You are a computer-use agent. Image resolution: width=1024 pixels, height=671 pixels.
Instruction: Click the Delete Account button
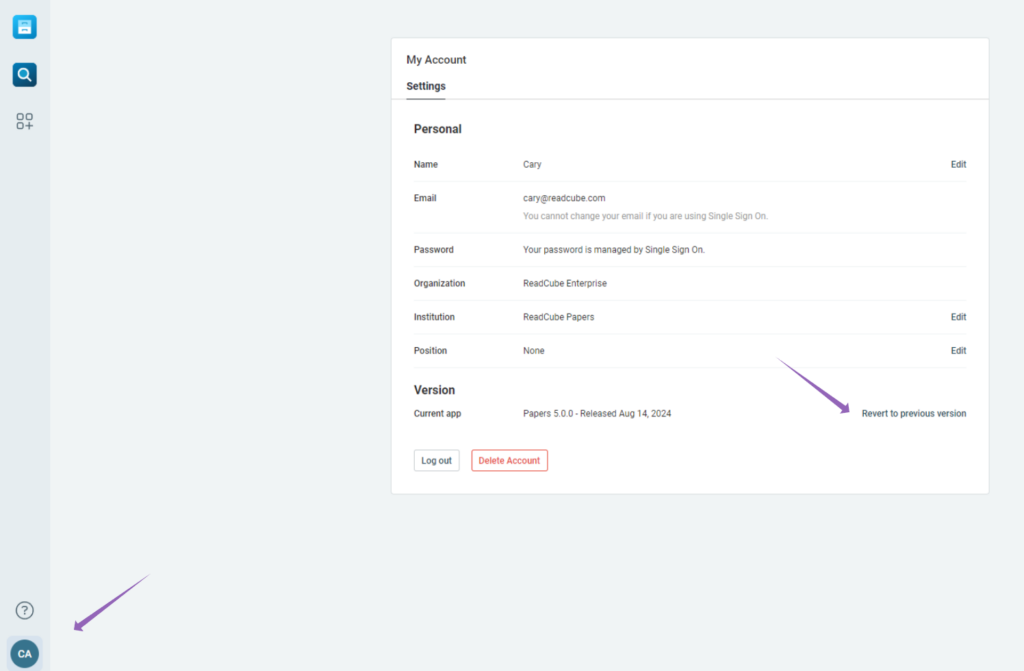(x=509, y=461)
